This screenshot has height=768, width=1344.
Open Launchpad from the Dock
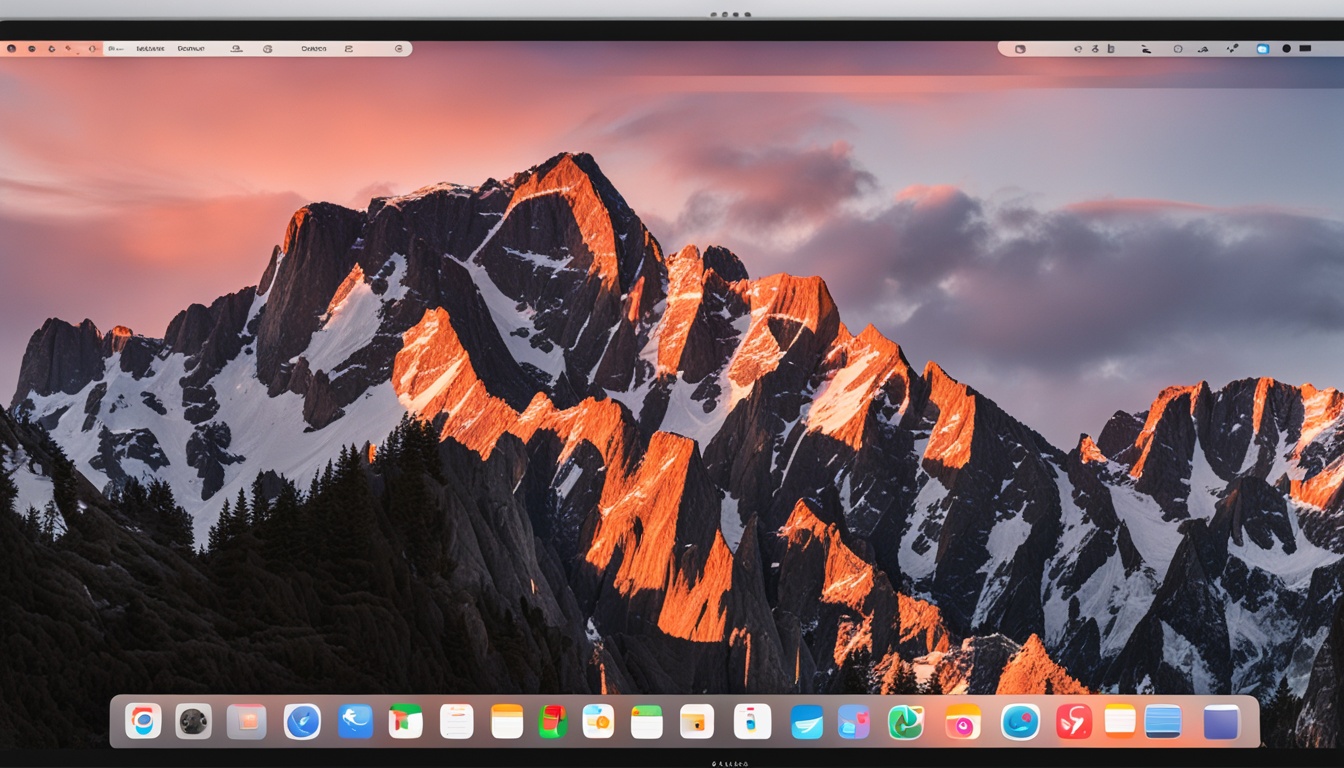[247, 721]
